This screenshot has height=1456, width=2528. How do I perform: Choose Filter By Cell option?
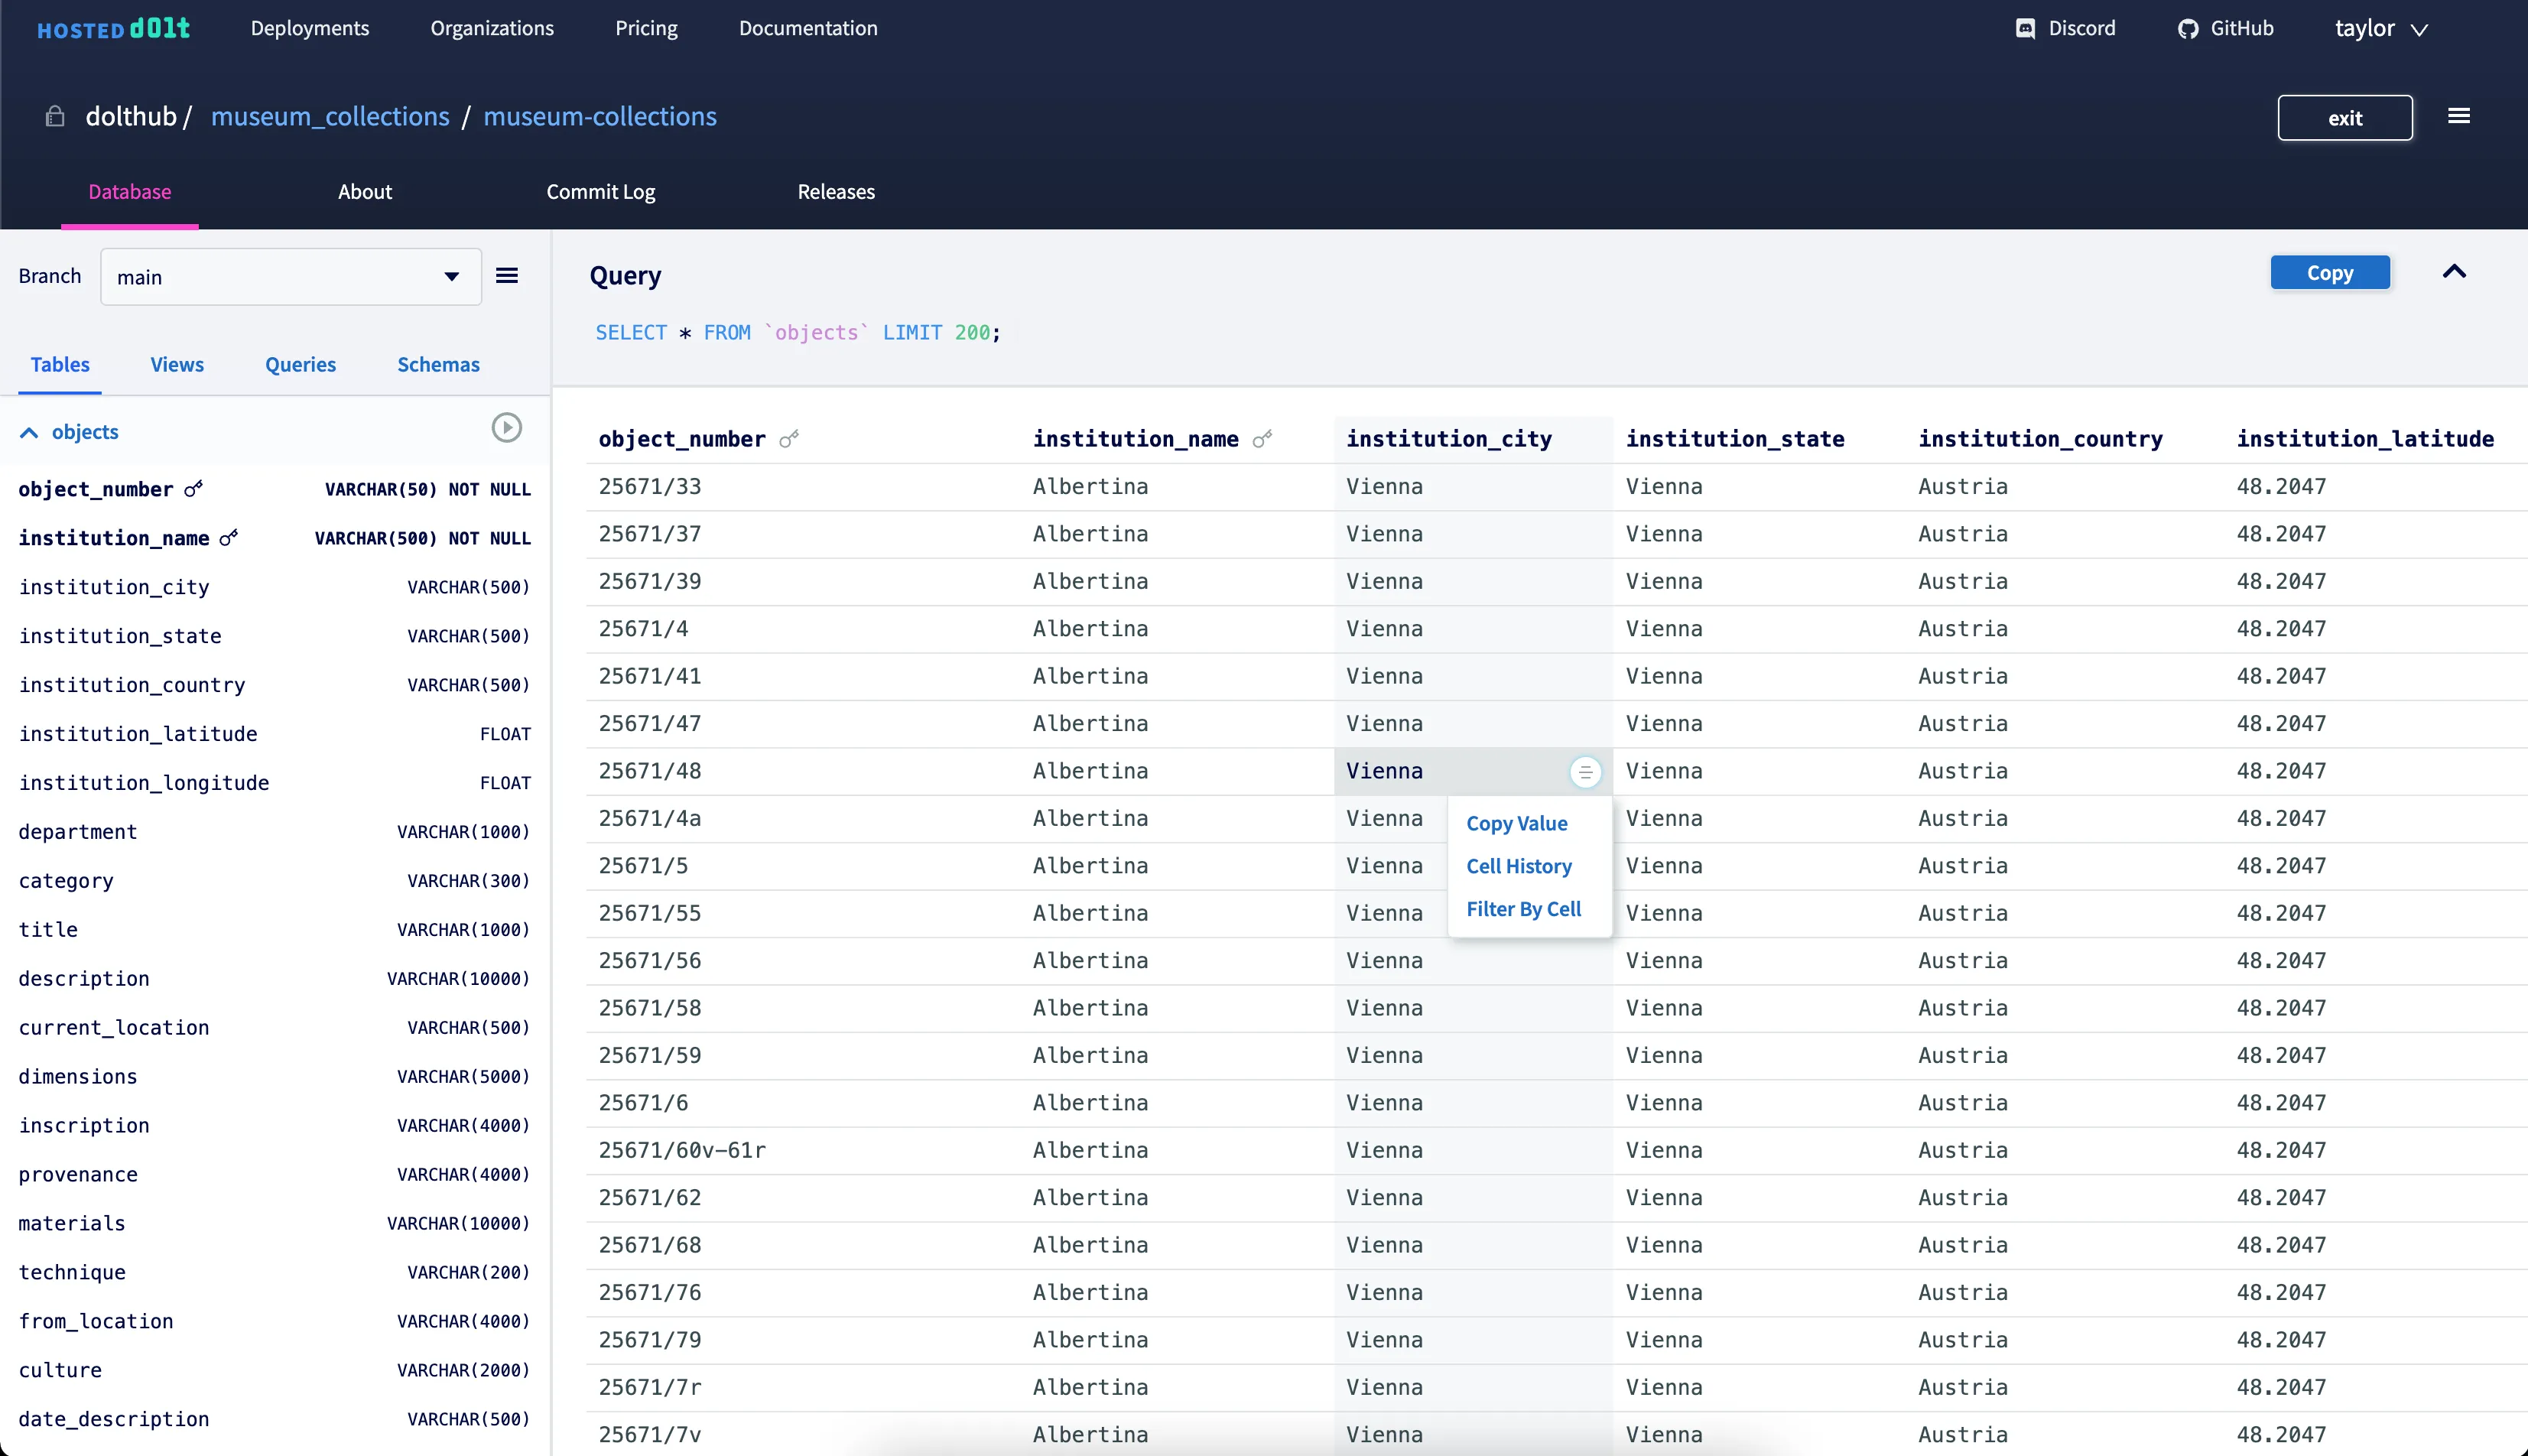pos(1523,909)
